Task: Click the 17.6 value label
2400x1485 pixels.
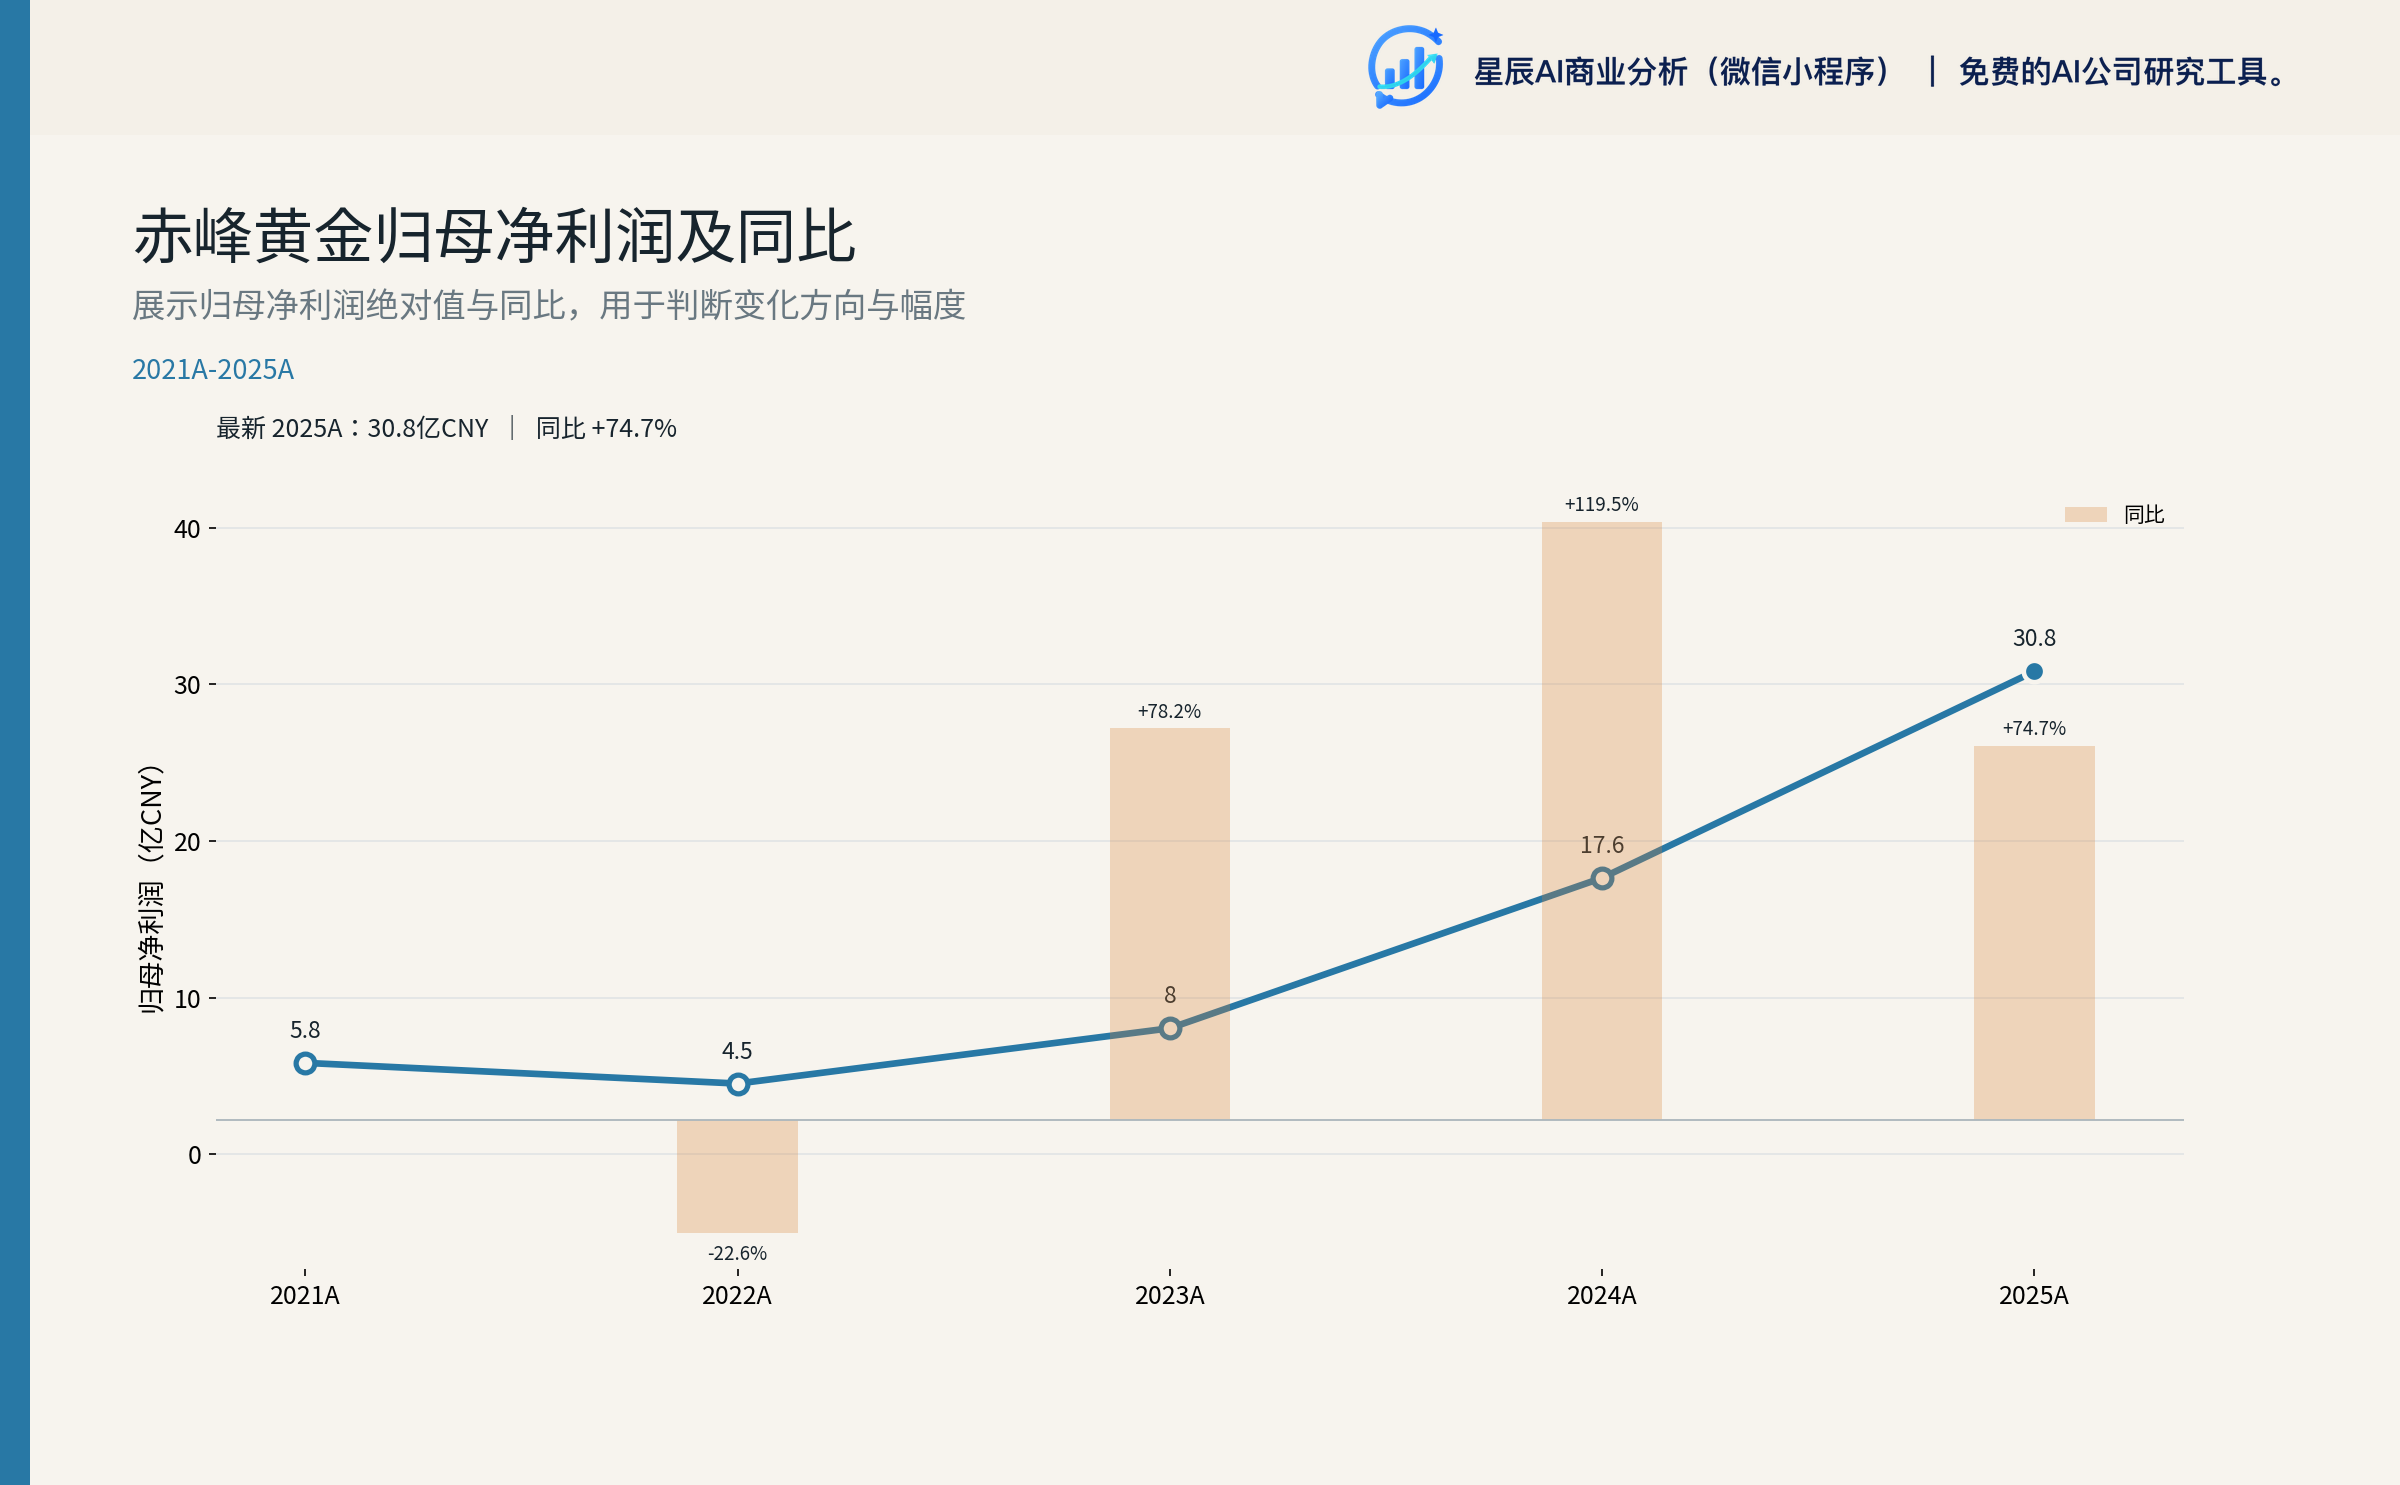Action: pyautogui.click(x=1601, y=845)
